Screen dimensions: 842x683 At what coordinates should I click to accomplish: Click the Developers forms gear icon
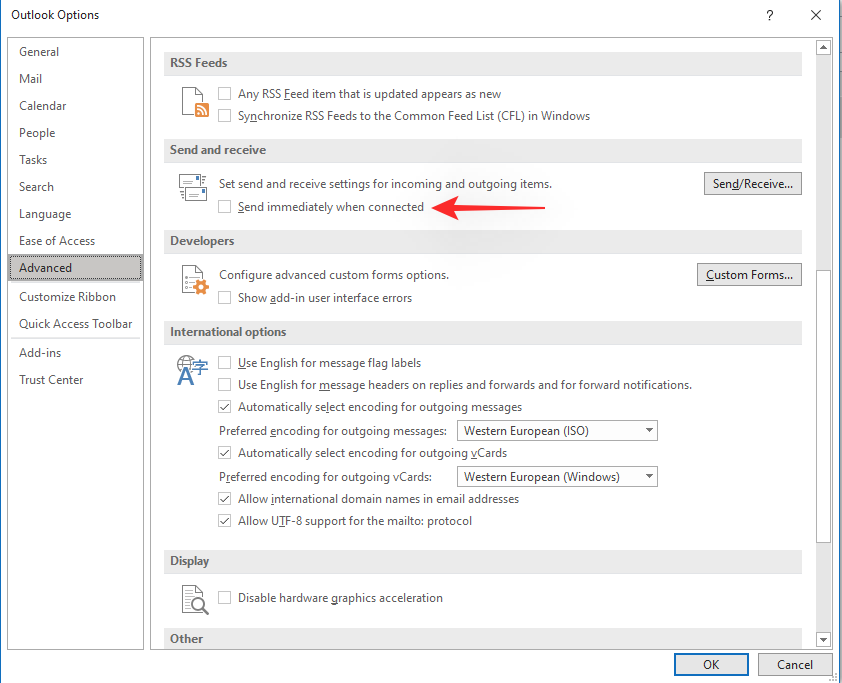194,280
